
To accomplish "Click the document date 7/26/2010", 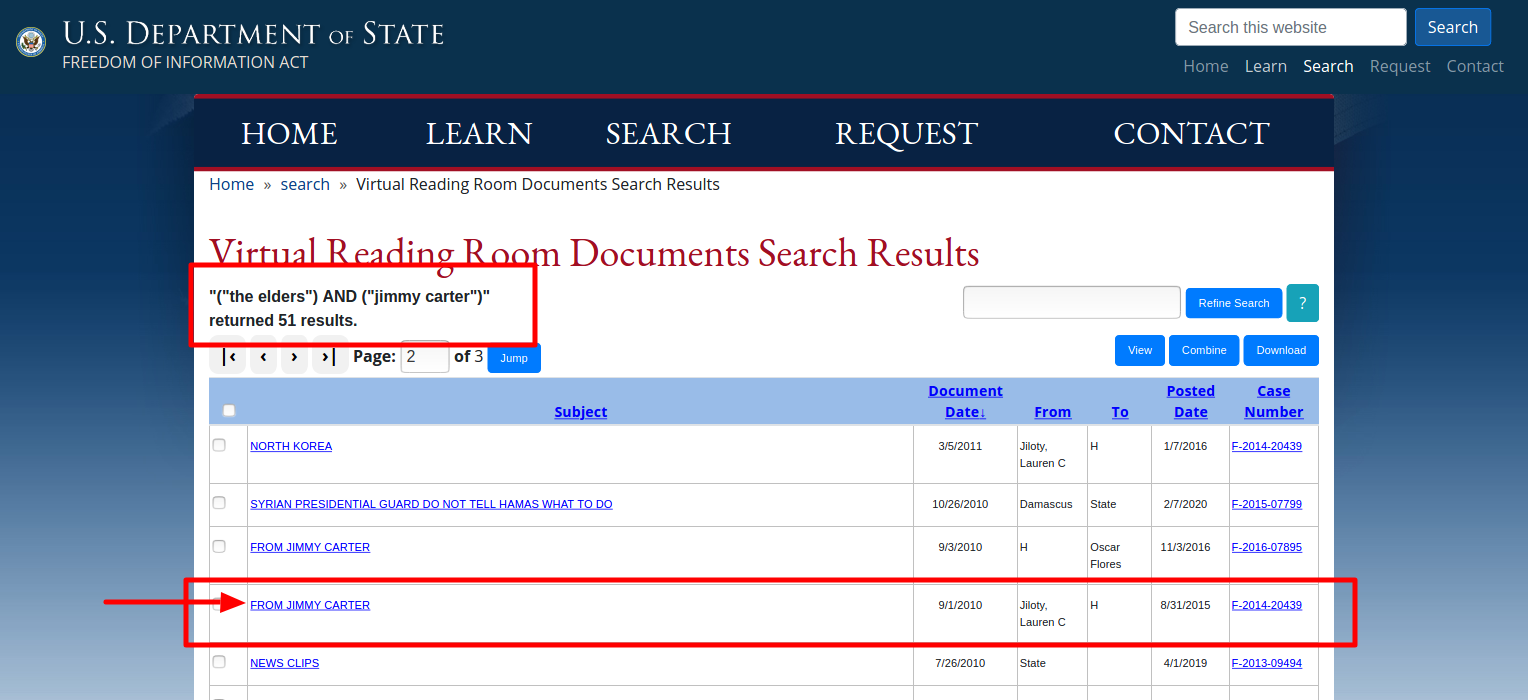I will (x=960, y=663).
